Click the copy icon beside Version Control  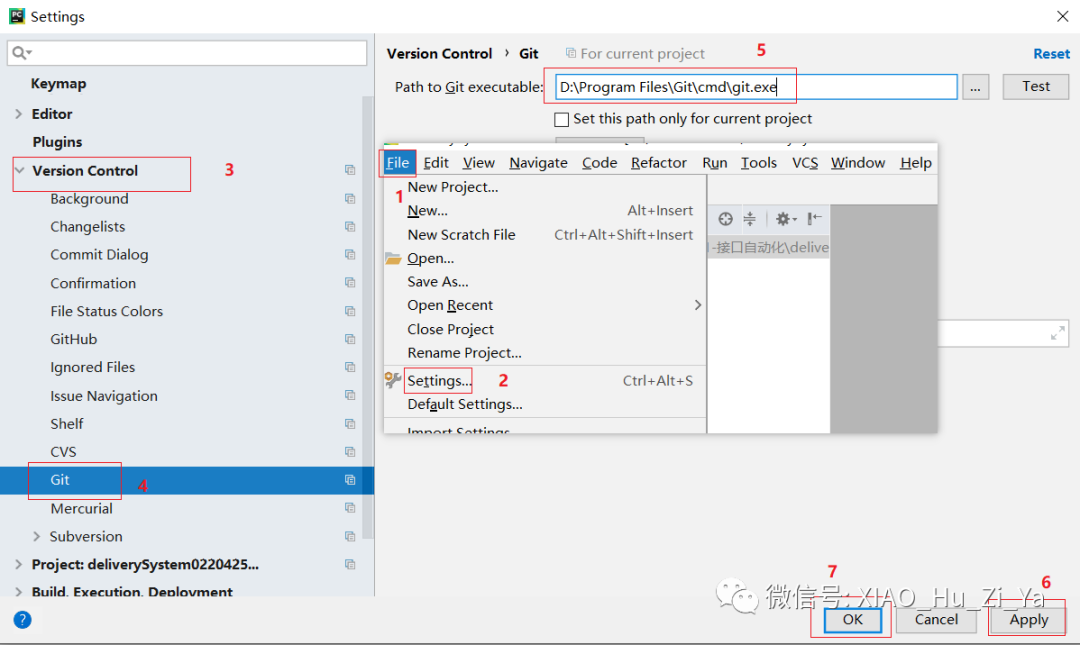click(x=350, y=170)
